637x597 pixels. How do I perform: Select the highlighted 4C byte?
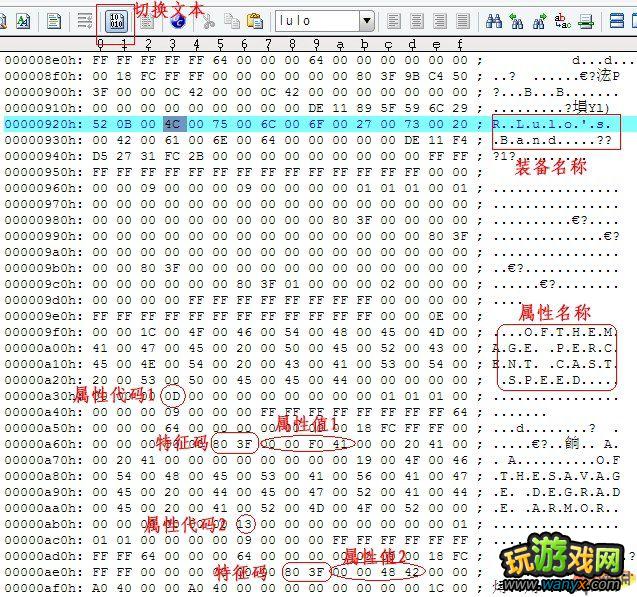tap(171, 123)
